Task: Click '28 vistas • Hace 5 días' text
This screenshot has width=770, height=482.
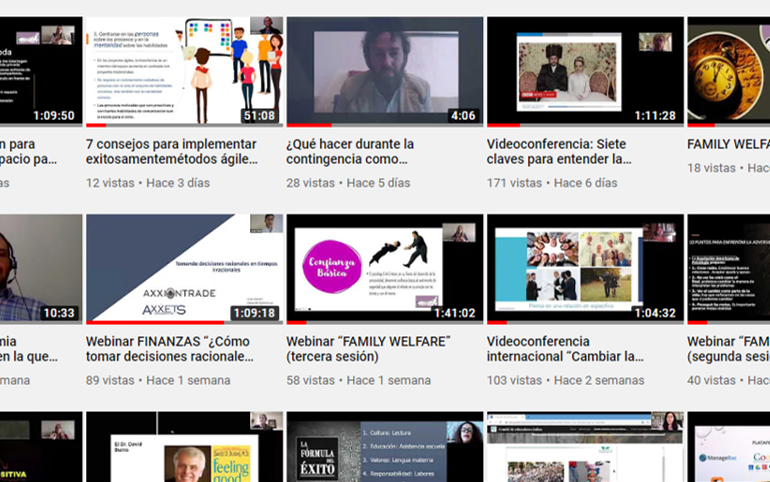Action: click(348, 183)
